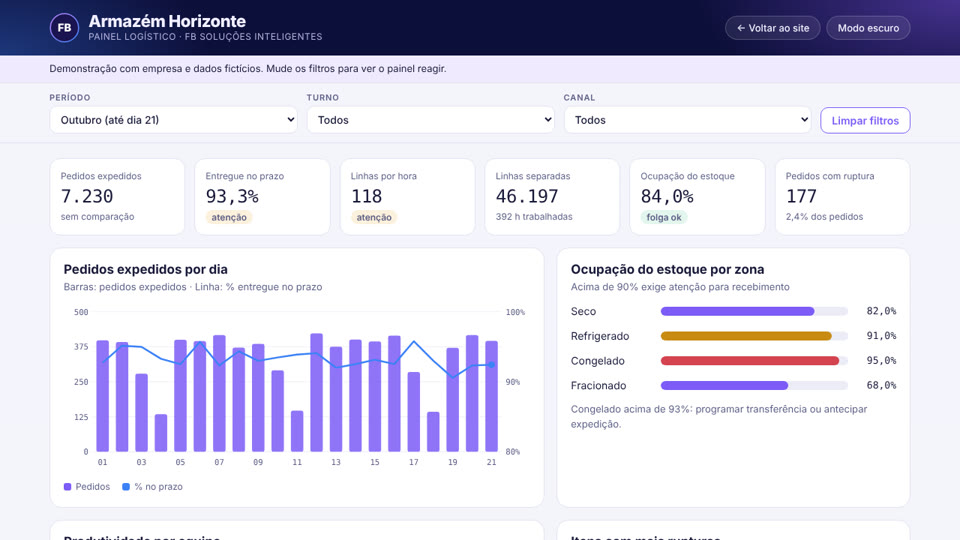Click the FB round logo icon

pos(64,28)
